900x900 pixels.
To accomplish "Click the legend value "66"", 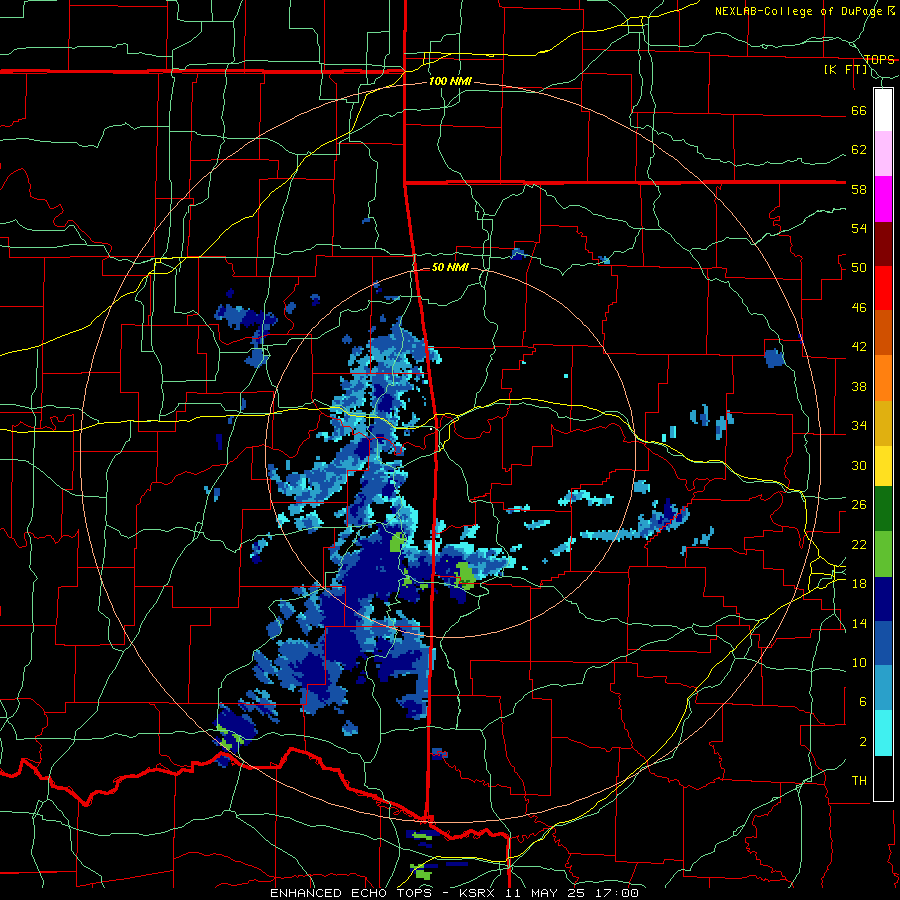I will click(859, 110).
